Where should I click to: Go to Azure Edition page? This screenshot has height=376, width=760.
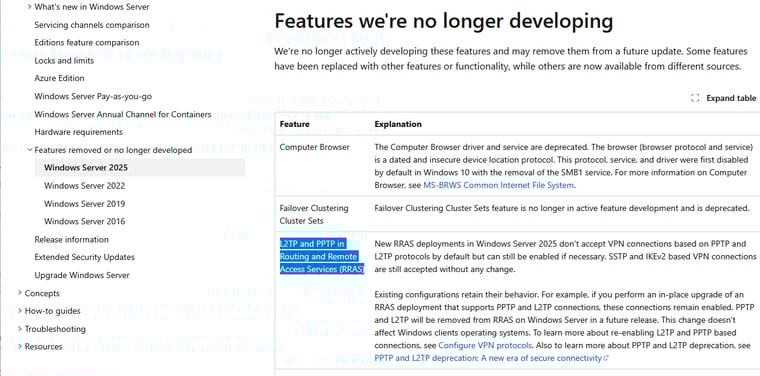point(59,78)
